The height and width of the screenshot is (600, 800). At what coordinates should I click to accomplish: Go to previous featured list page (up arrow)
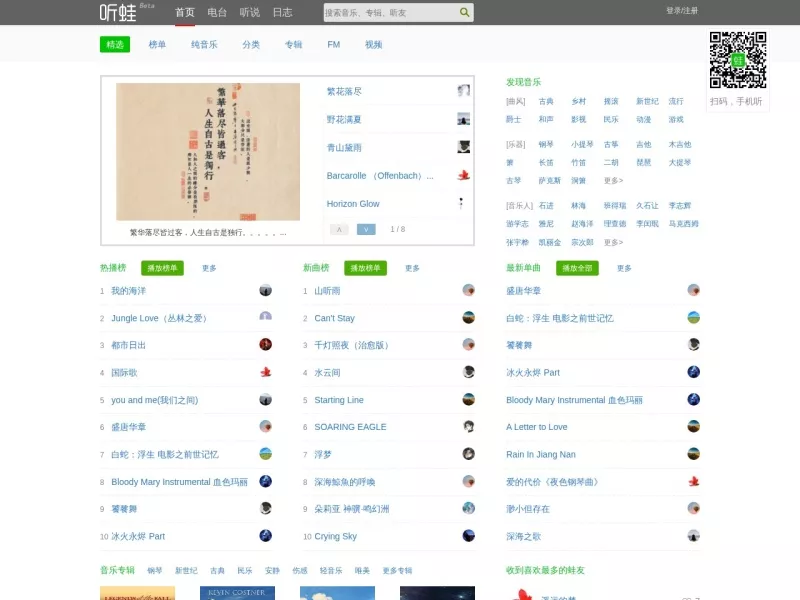[339, 229]
